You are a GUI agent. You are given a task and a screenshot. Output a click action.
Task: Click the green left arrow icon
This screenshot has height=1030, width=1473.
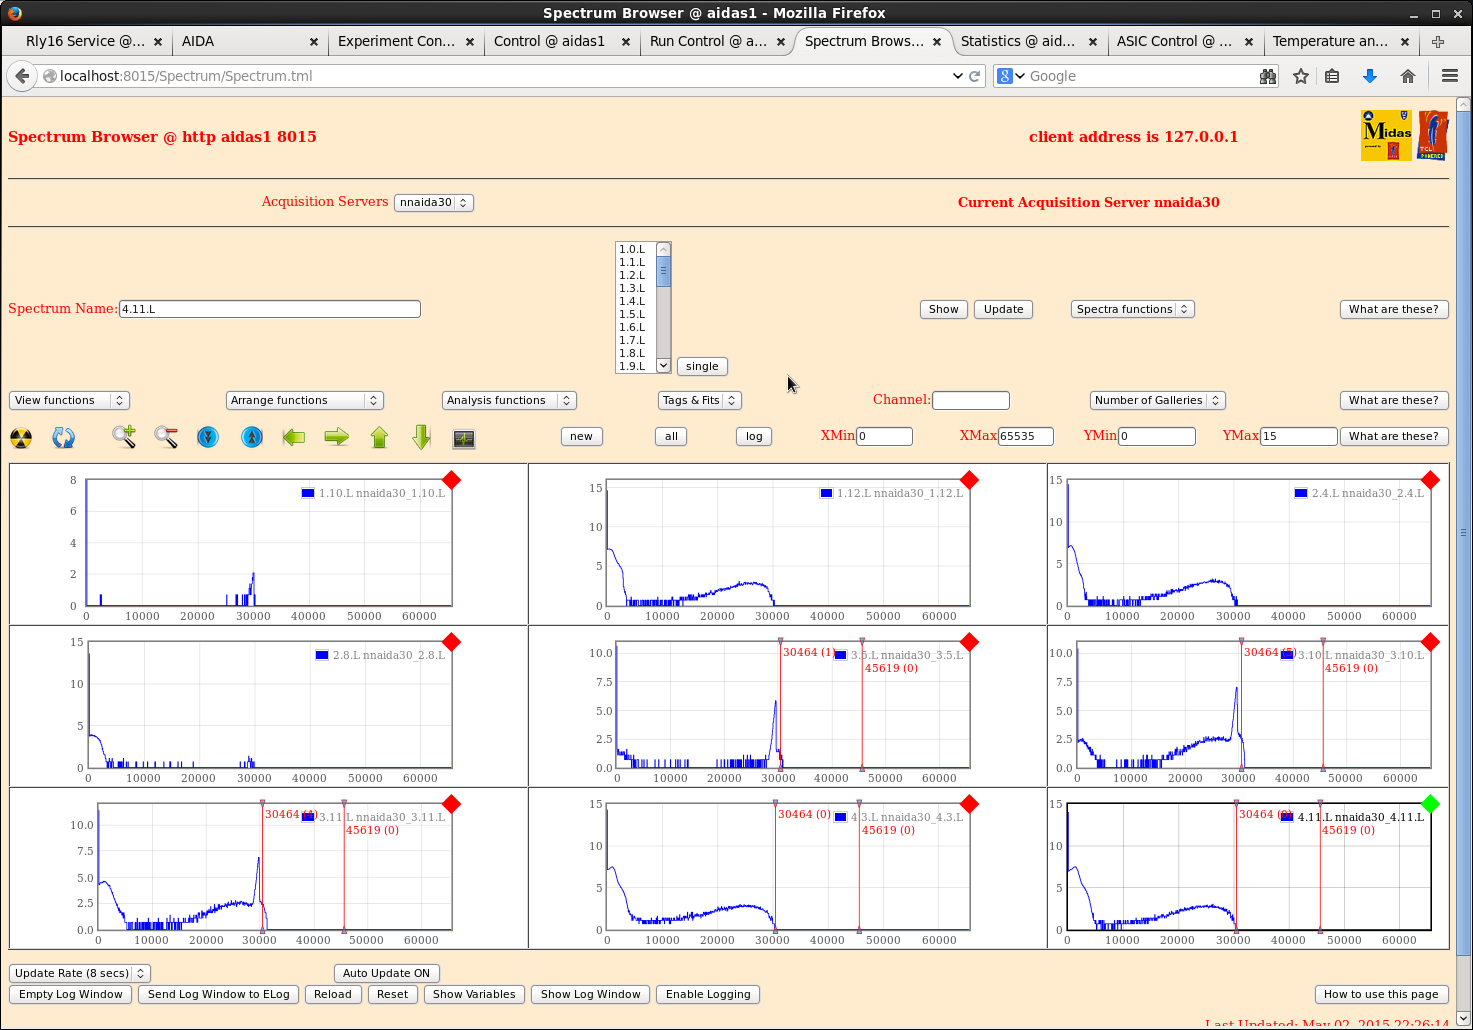pyautogui.click(x=294, y=437)
